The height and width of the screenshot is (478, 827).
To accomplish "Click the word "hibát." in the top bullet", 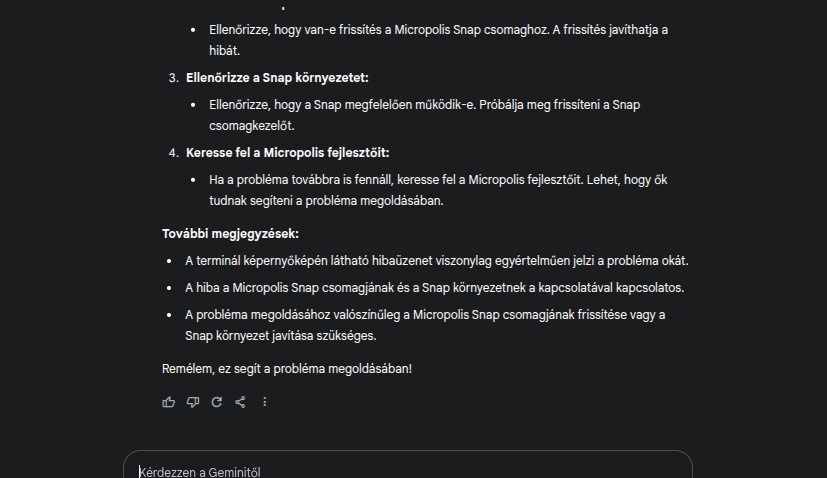I will [225, 49].
